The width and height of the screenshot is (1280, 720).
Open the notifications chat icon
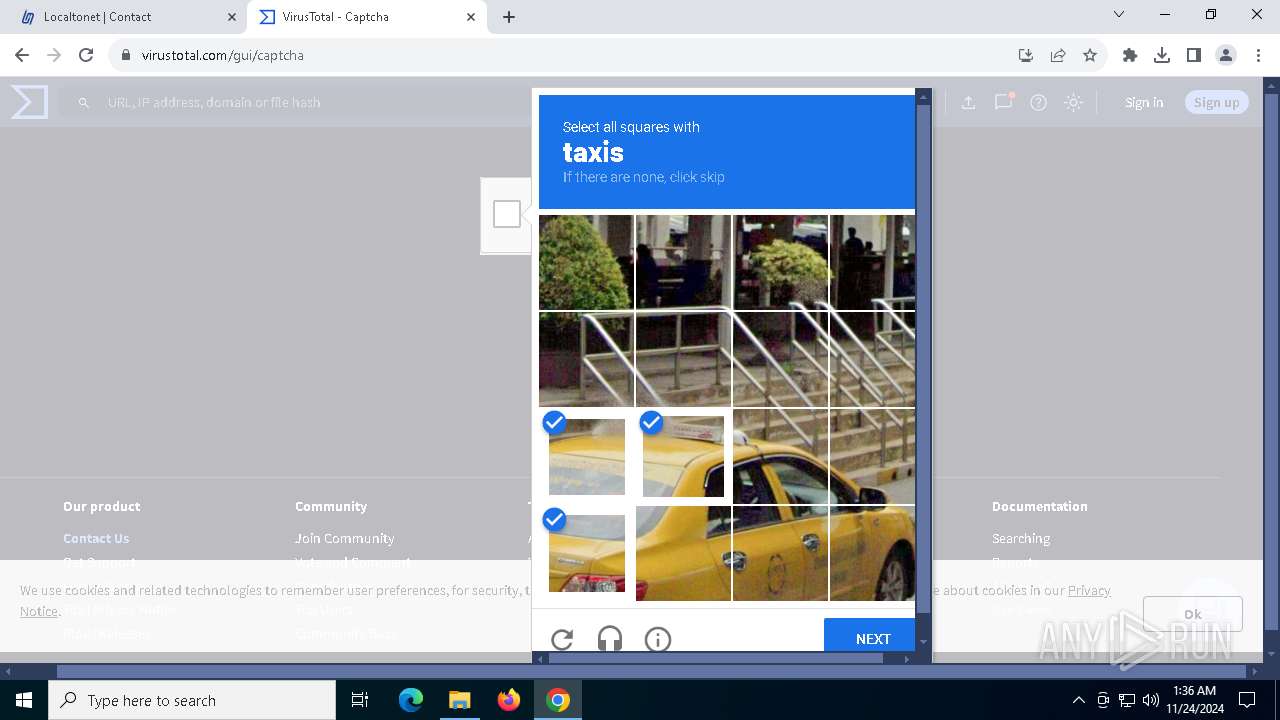point(1004,102)
